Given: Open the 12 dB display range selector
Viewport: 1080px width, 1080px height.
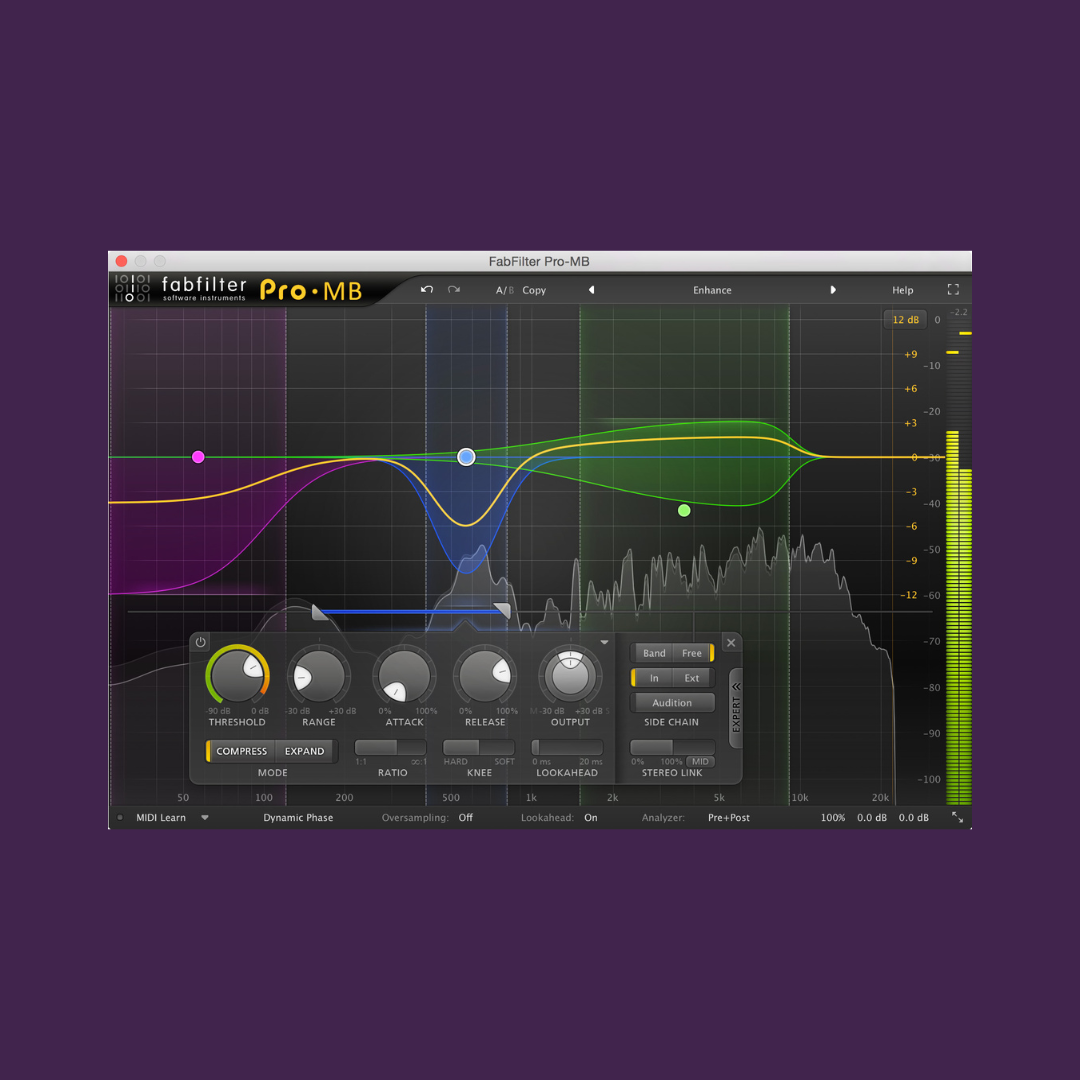Looking at the screenshot, I should coord(906,320).
